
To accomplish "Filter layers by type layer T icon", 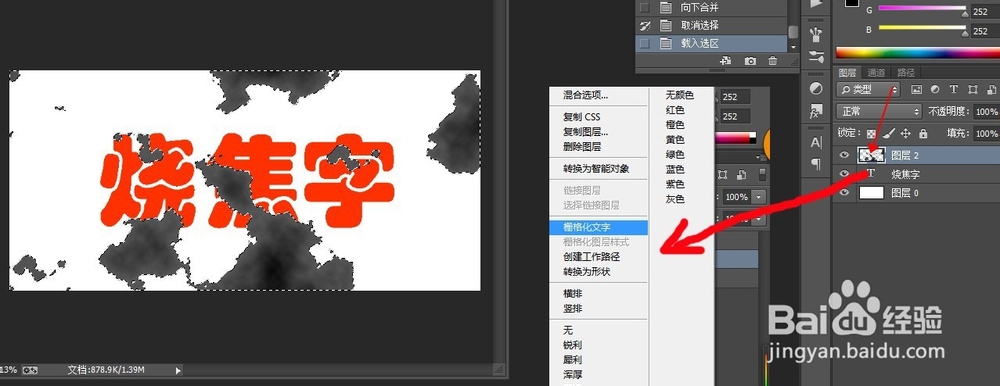I will pyautogui.click(x=954, y=89).
